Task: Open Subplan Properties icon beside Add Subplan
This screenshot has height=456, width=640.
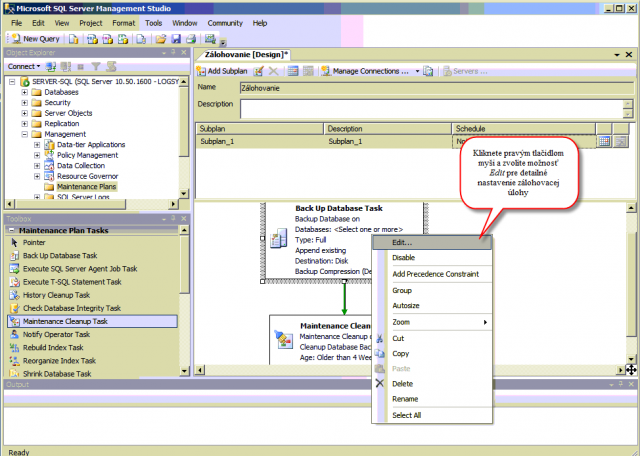Action: click(x=258, y=71)
